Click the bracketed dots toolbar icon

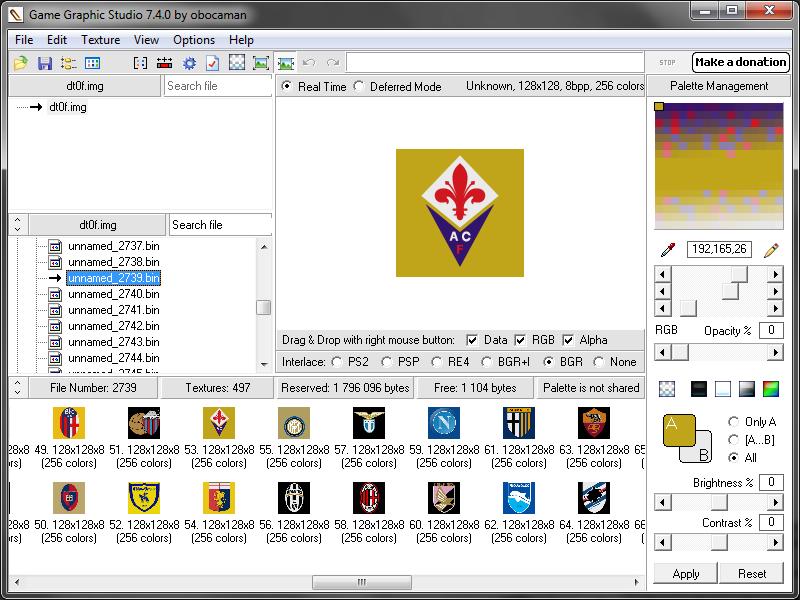(140, 63)
